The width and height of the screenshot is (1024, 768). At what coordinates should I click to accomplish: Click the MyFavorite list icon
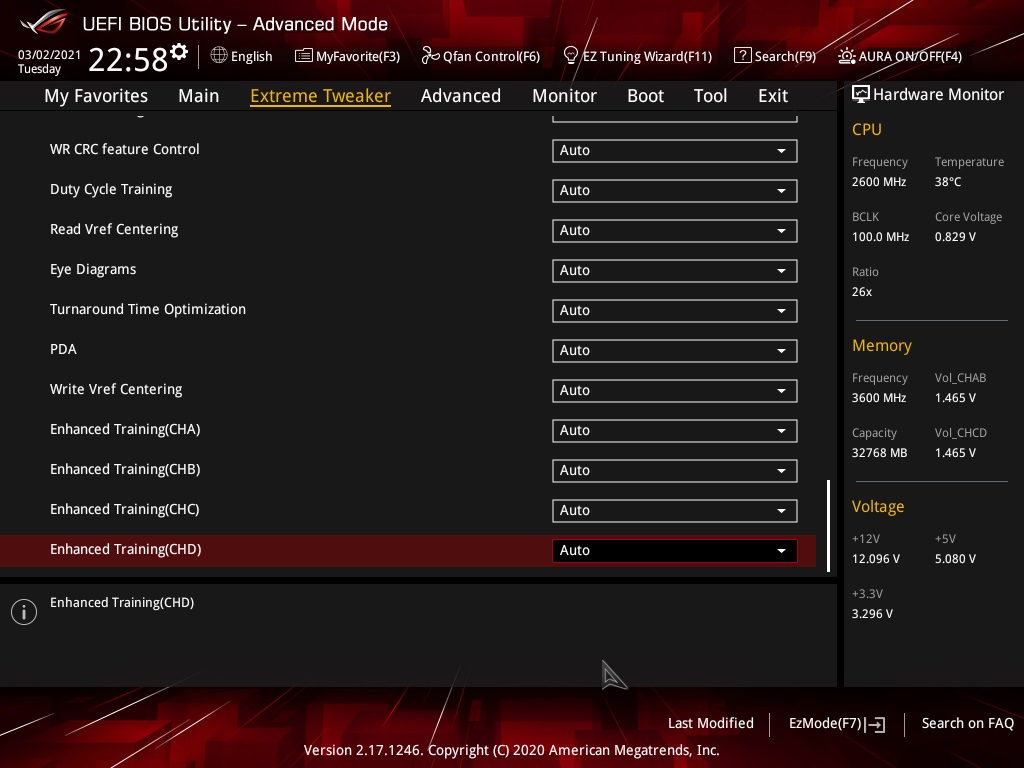[304, 56]
